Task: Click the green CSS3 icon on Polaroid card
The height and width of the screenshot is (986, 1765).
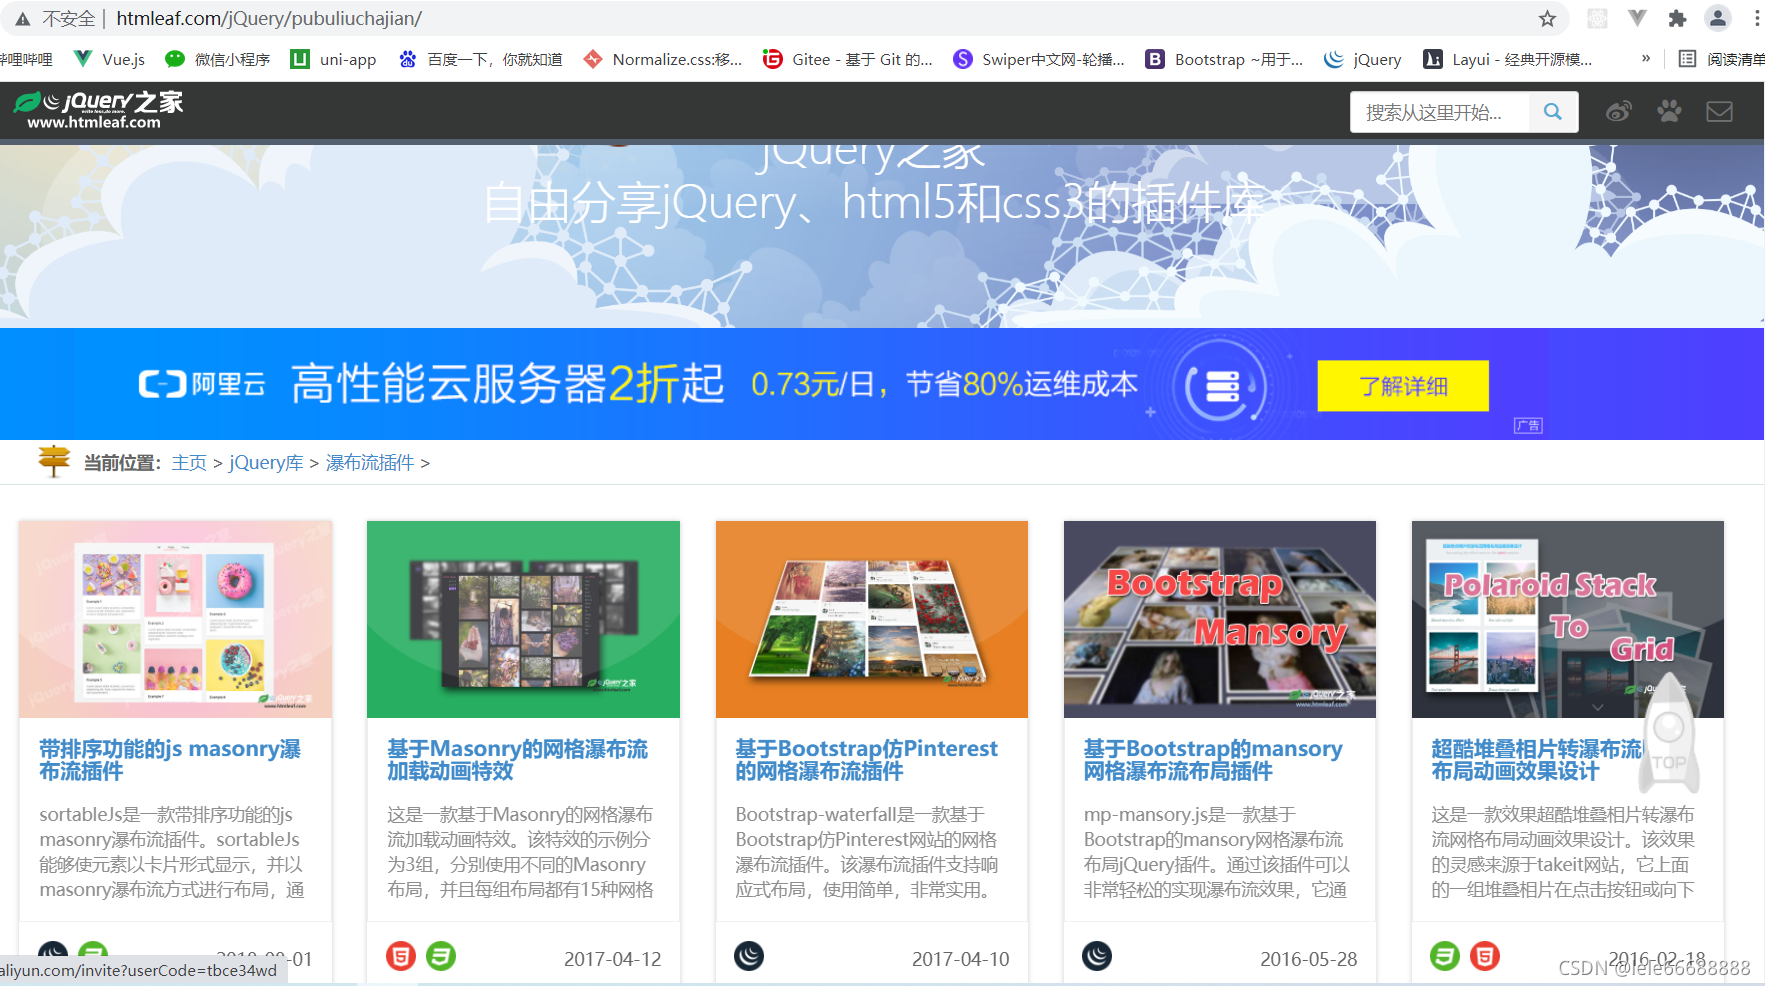Action: pos(1444,956)
